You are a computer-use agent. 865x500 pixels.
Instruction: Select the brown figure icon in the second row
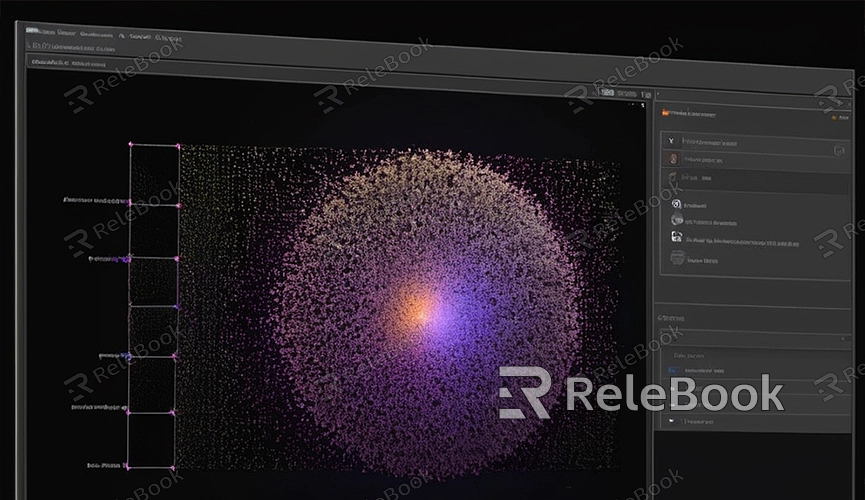click(x=673, y=159)
